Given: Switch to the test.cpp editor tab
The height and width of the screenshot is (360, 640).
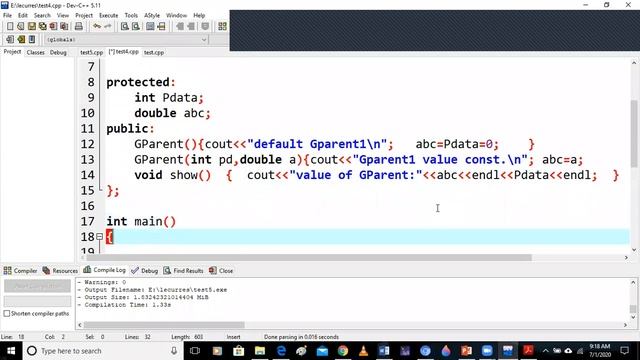Looking at the screenshot, I should pos(154,53).
